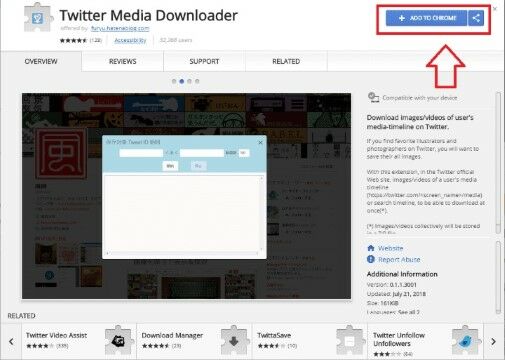Open the Website link
The height and width of the screenshot is (360, 505).
click(390, 248)
